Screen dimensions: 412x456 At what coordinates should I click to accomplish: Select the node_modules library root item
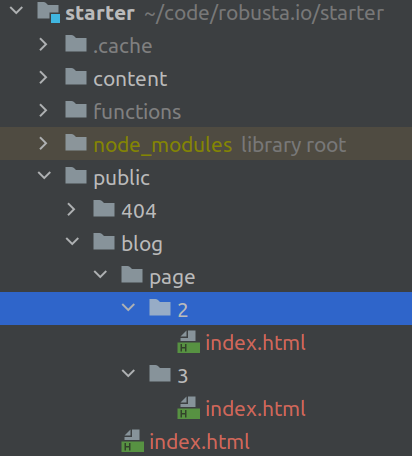click(206, 143)
